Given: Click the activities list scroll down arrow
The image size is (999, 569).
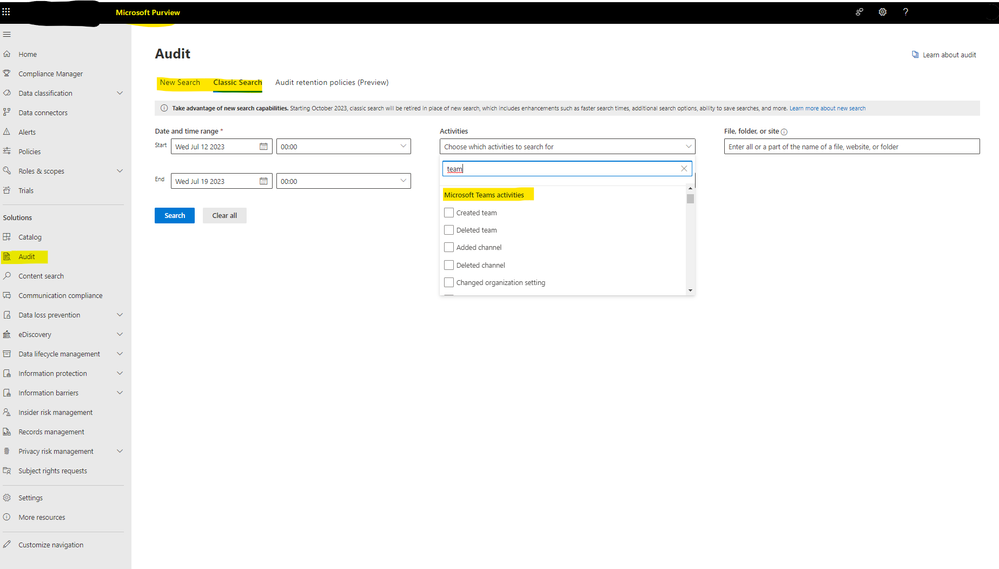Looking at the screenshot, I should [x=691, y=291].
